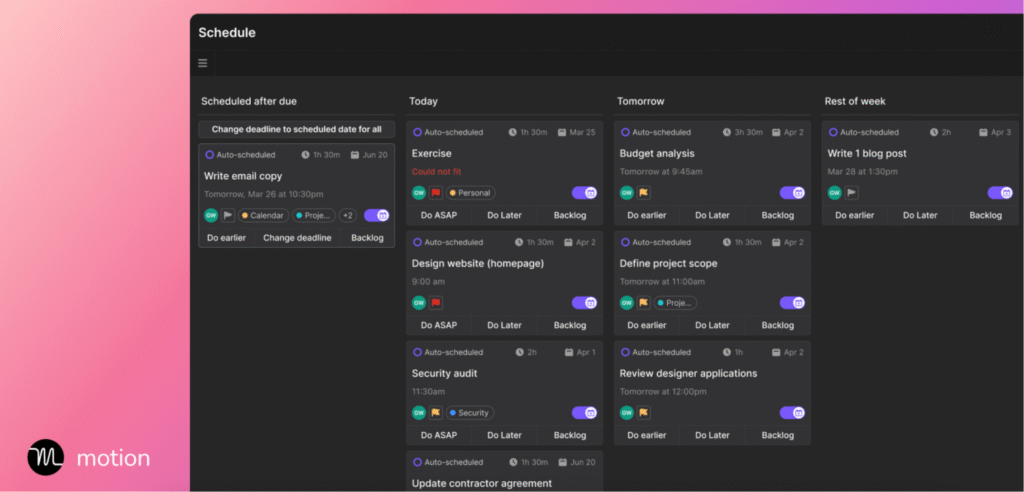Viewport: 1024px width, 492px height.
Task: Open the Personal label on Exercise task
Action: coord(470,193)
